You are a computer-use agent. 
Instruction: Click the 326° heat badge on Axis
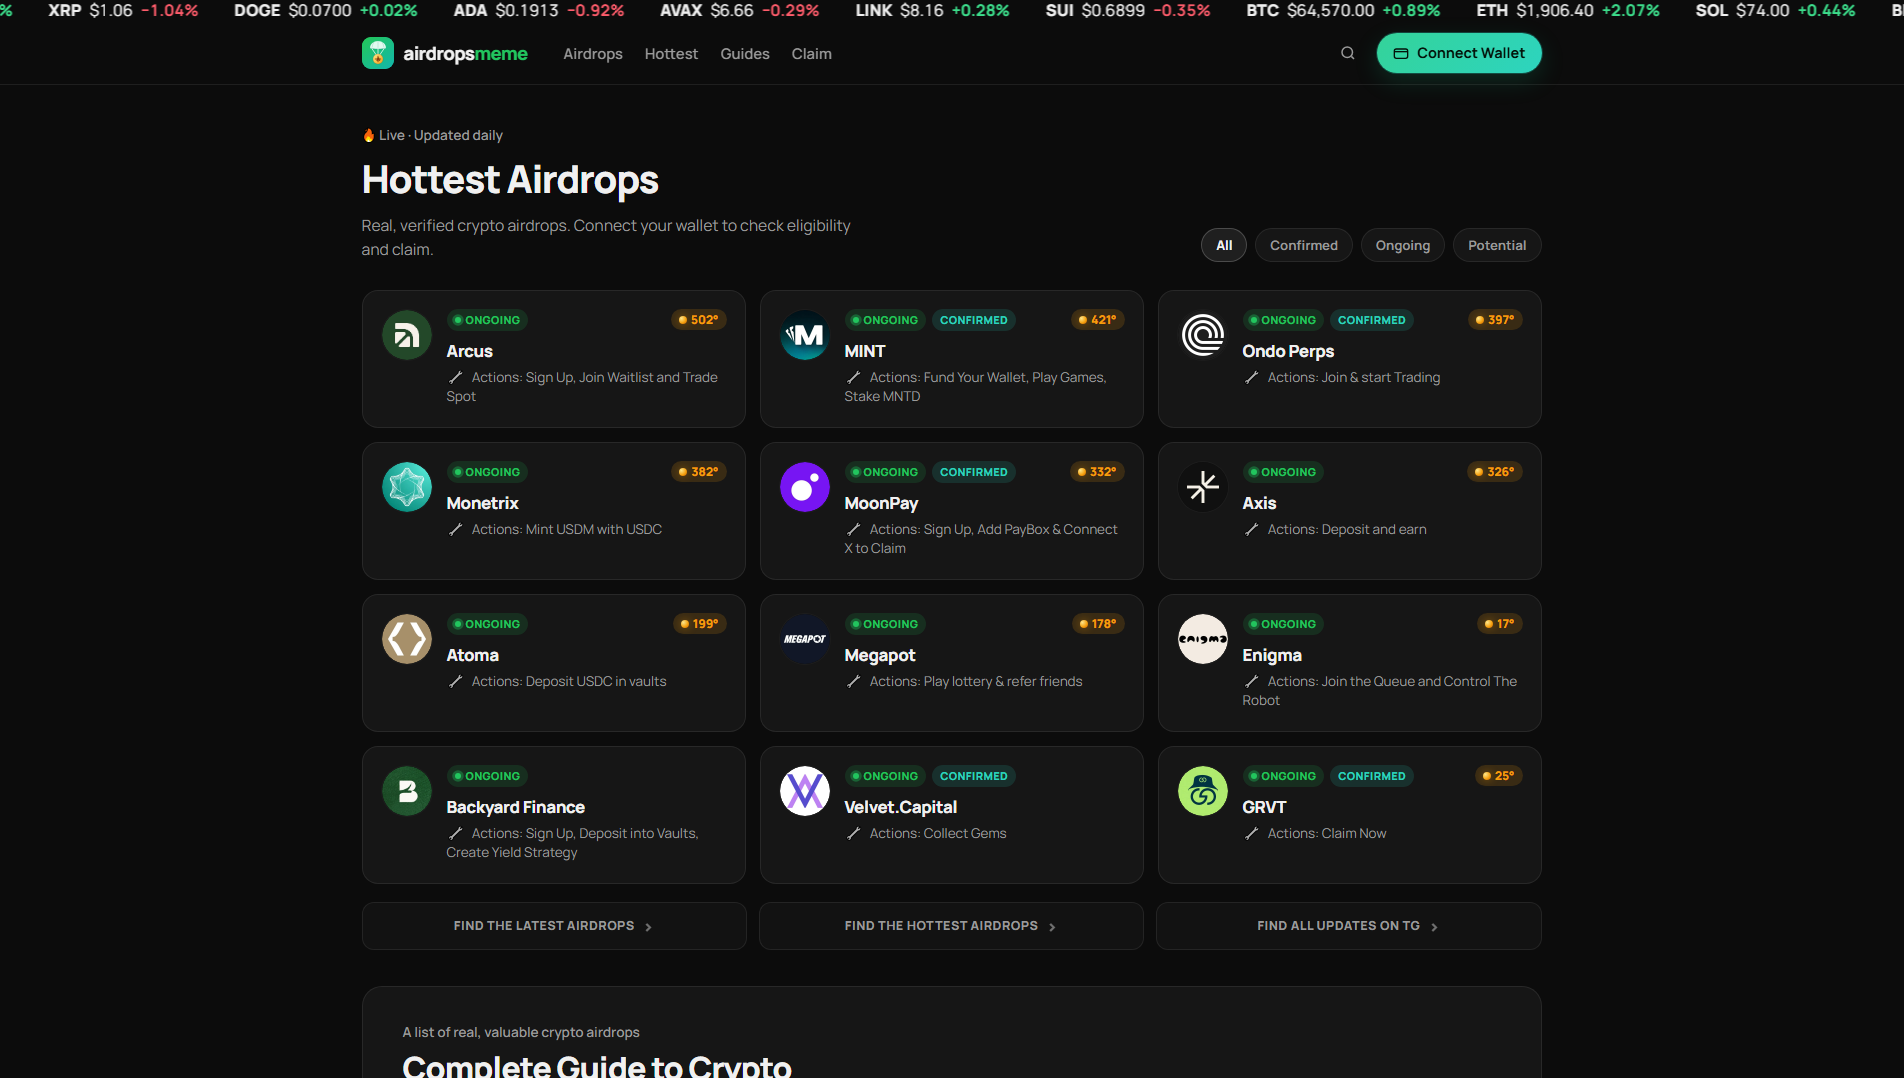[x=1495, y=472]
